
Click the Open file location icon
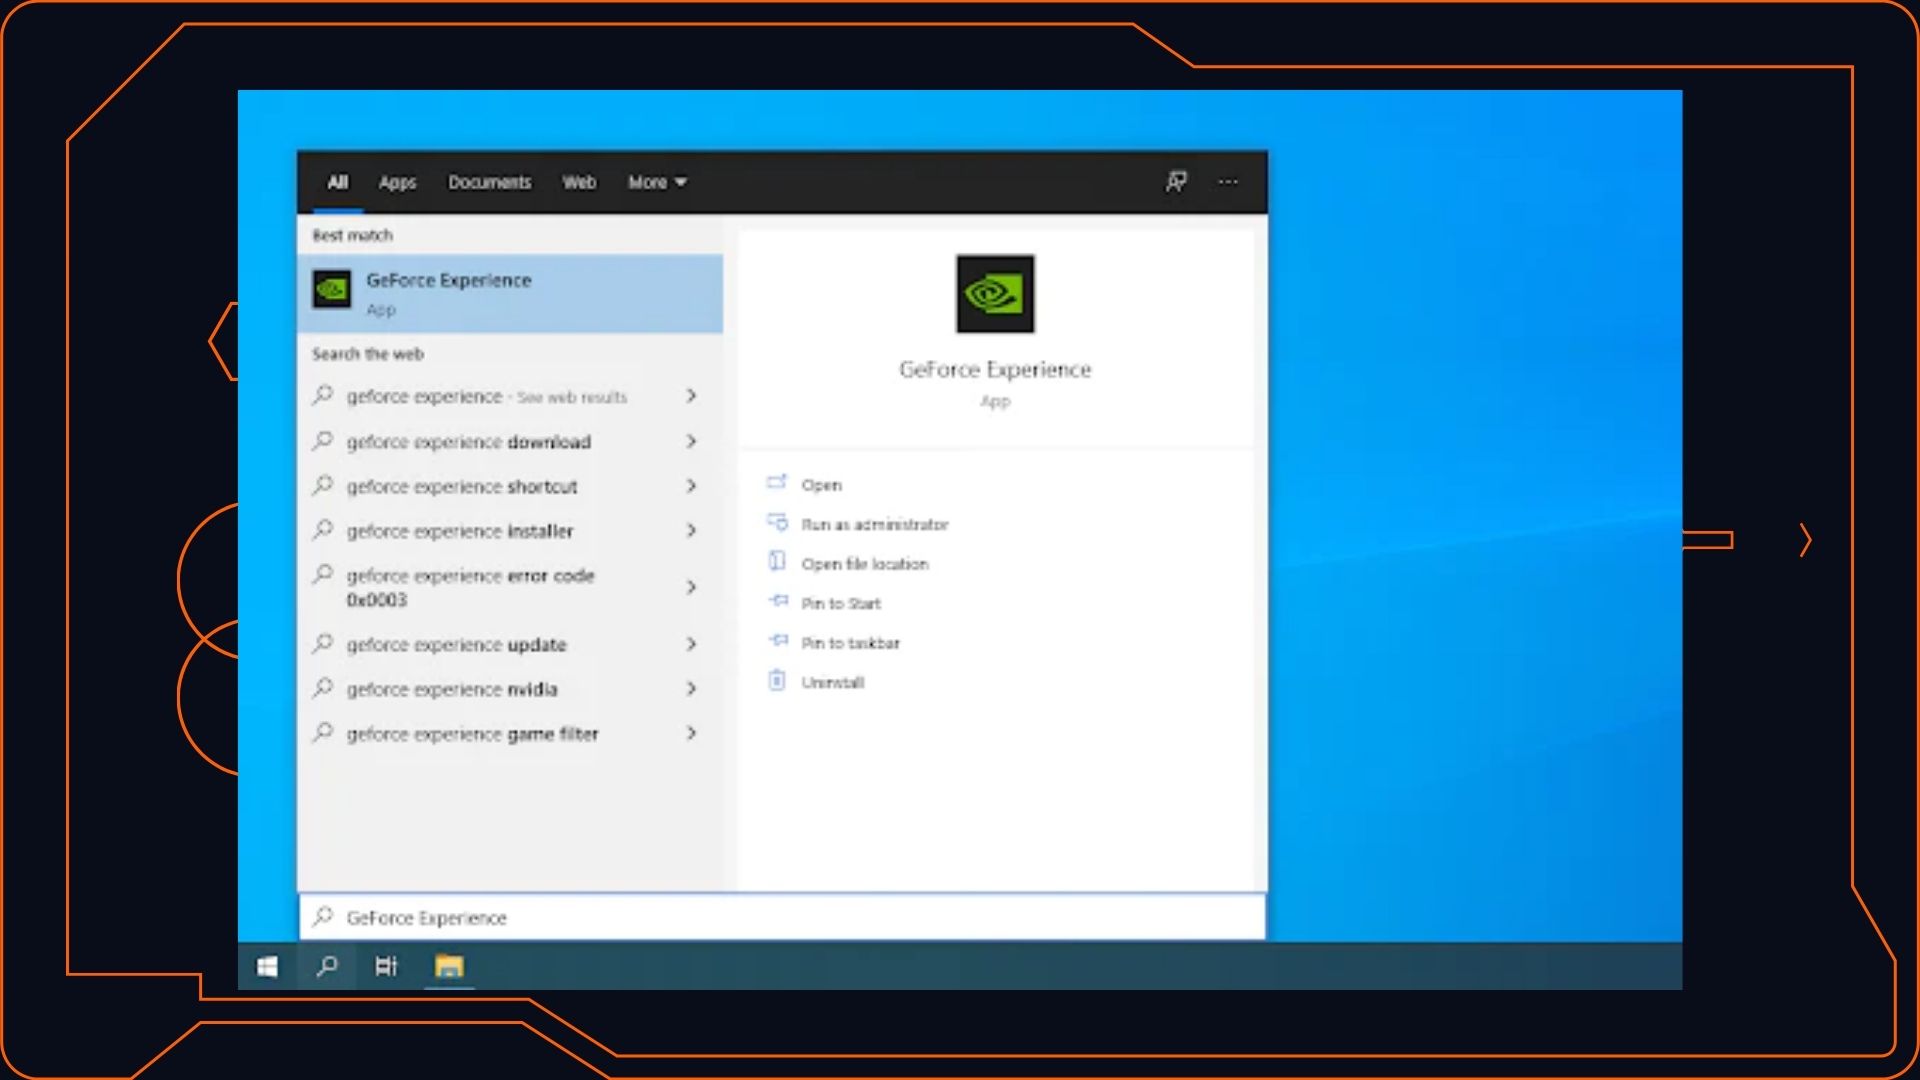[777, 561]
